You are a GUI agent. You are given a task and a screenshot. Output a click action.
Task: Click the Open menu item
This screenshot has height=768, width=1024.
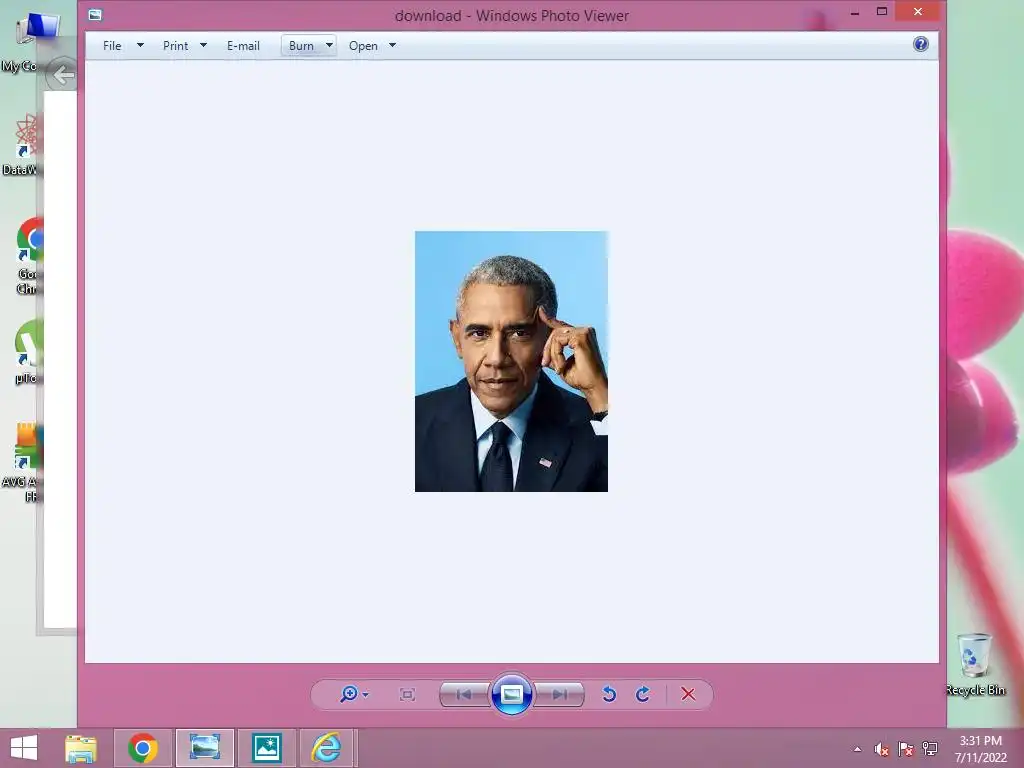pos(363,46)
